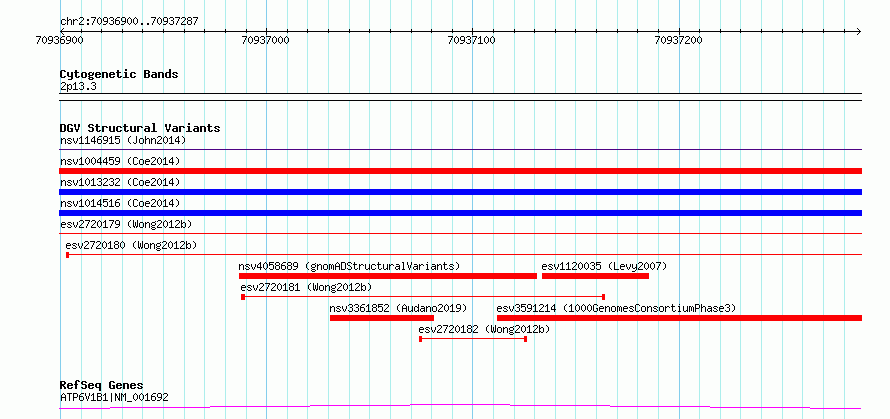Screen dimensions: 890x419
Task: Click the 2p13.3 band label
Action: (x=78, y=86)
